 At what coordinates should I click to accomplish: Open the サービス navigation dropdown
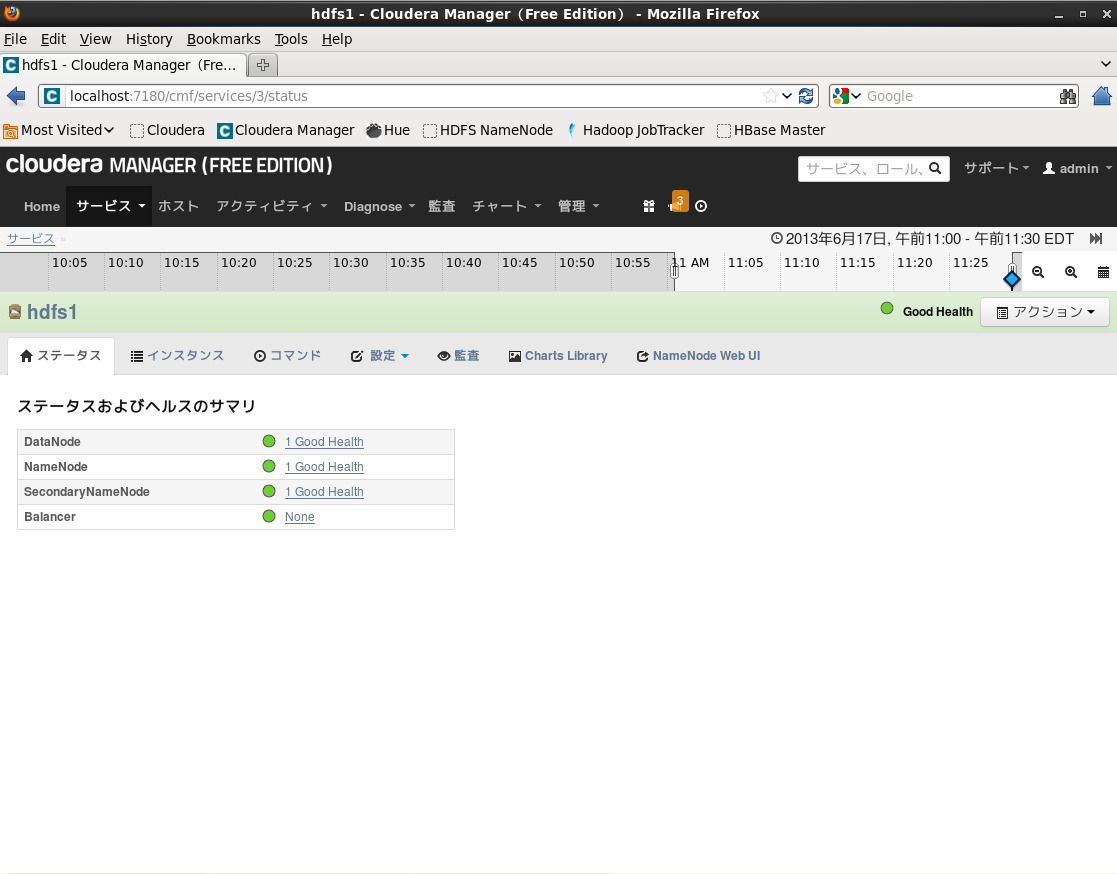click(110, 206)
